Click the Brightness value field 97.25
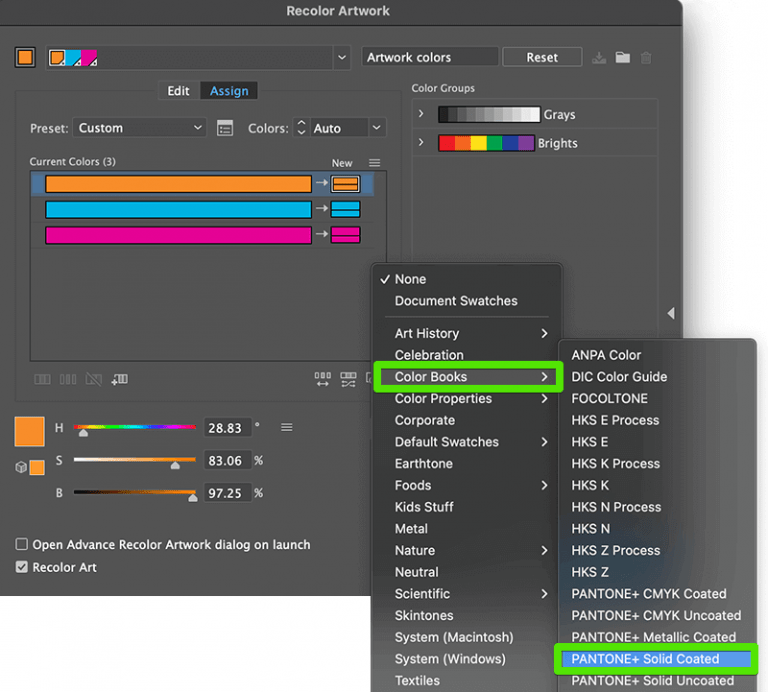The width and height of the screenshot is (768, 692). coord(227,493)
